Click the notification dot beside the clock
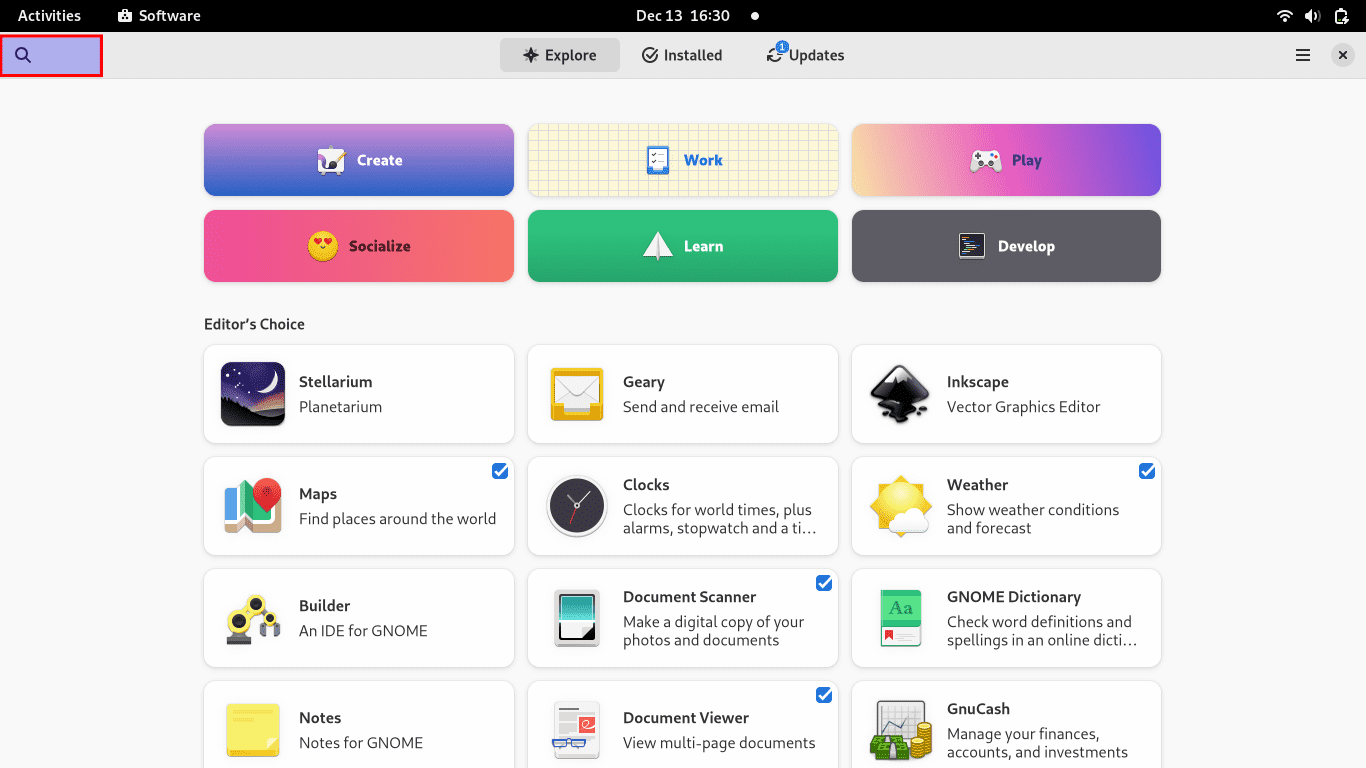The height and width of the screenshot is (768, 1366). pos(754,16)
